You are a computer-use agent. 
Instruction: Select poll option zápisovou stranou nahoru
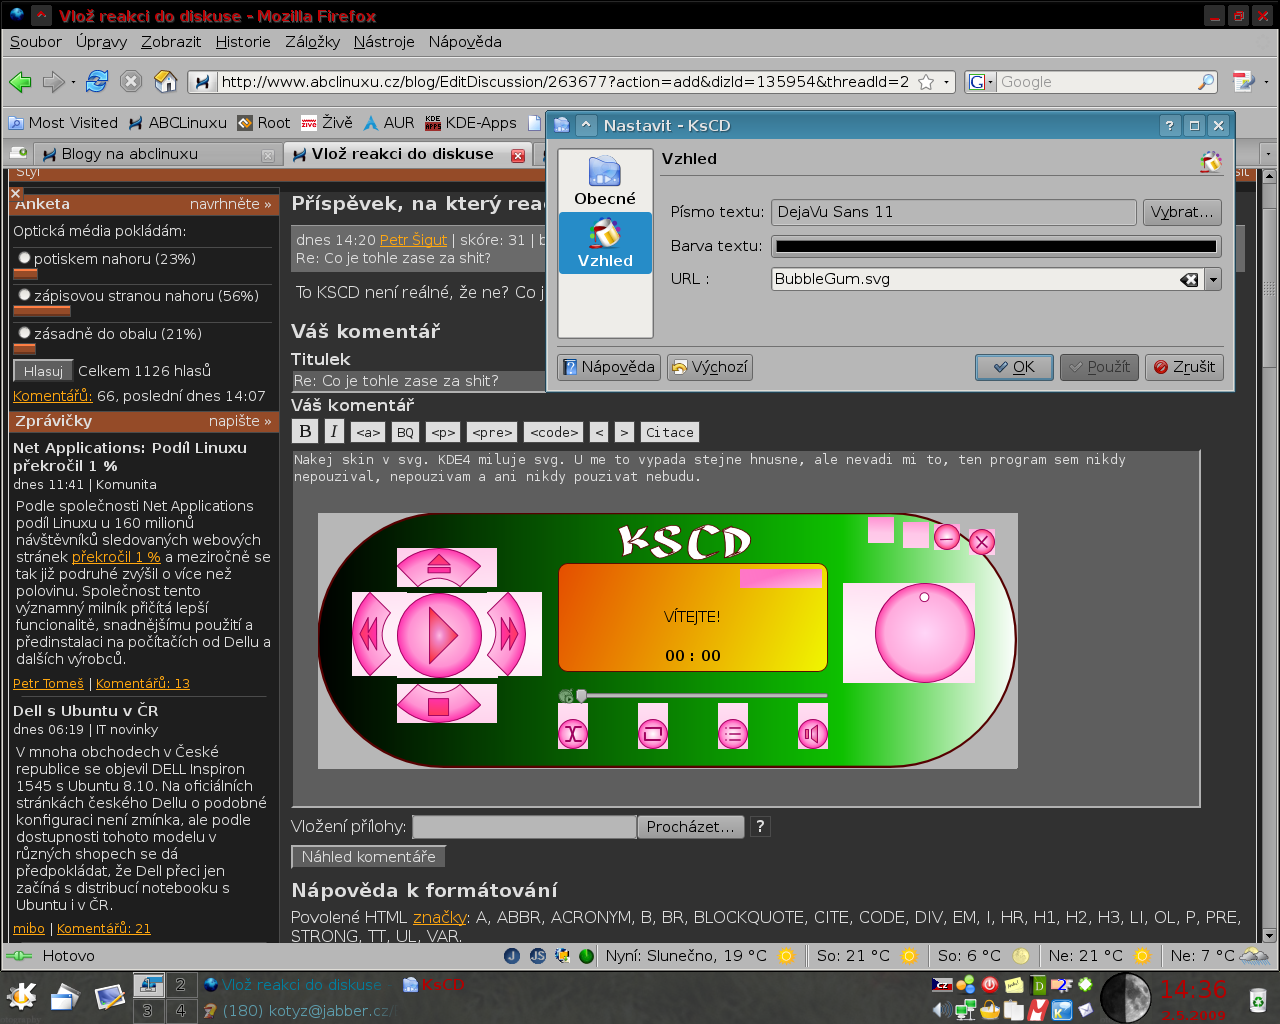pos(25,295)
